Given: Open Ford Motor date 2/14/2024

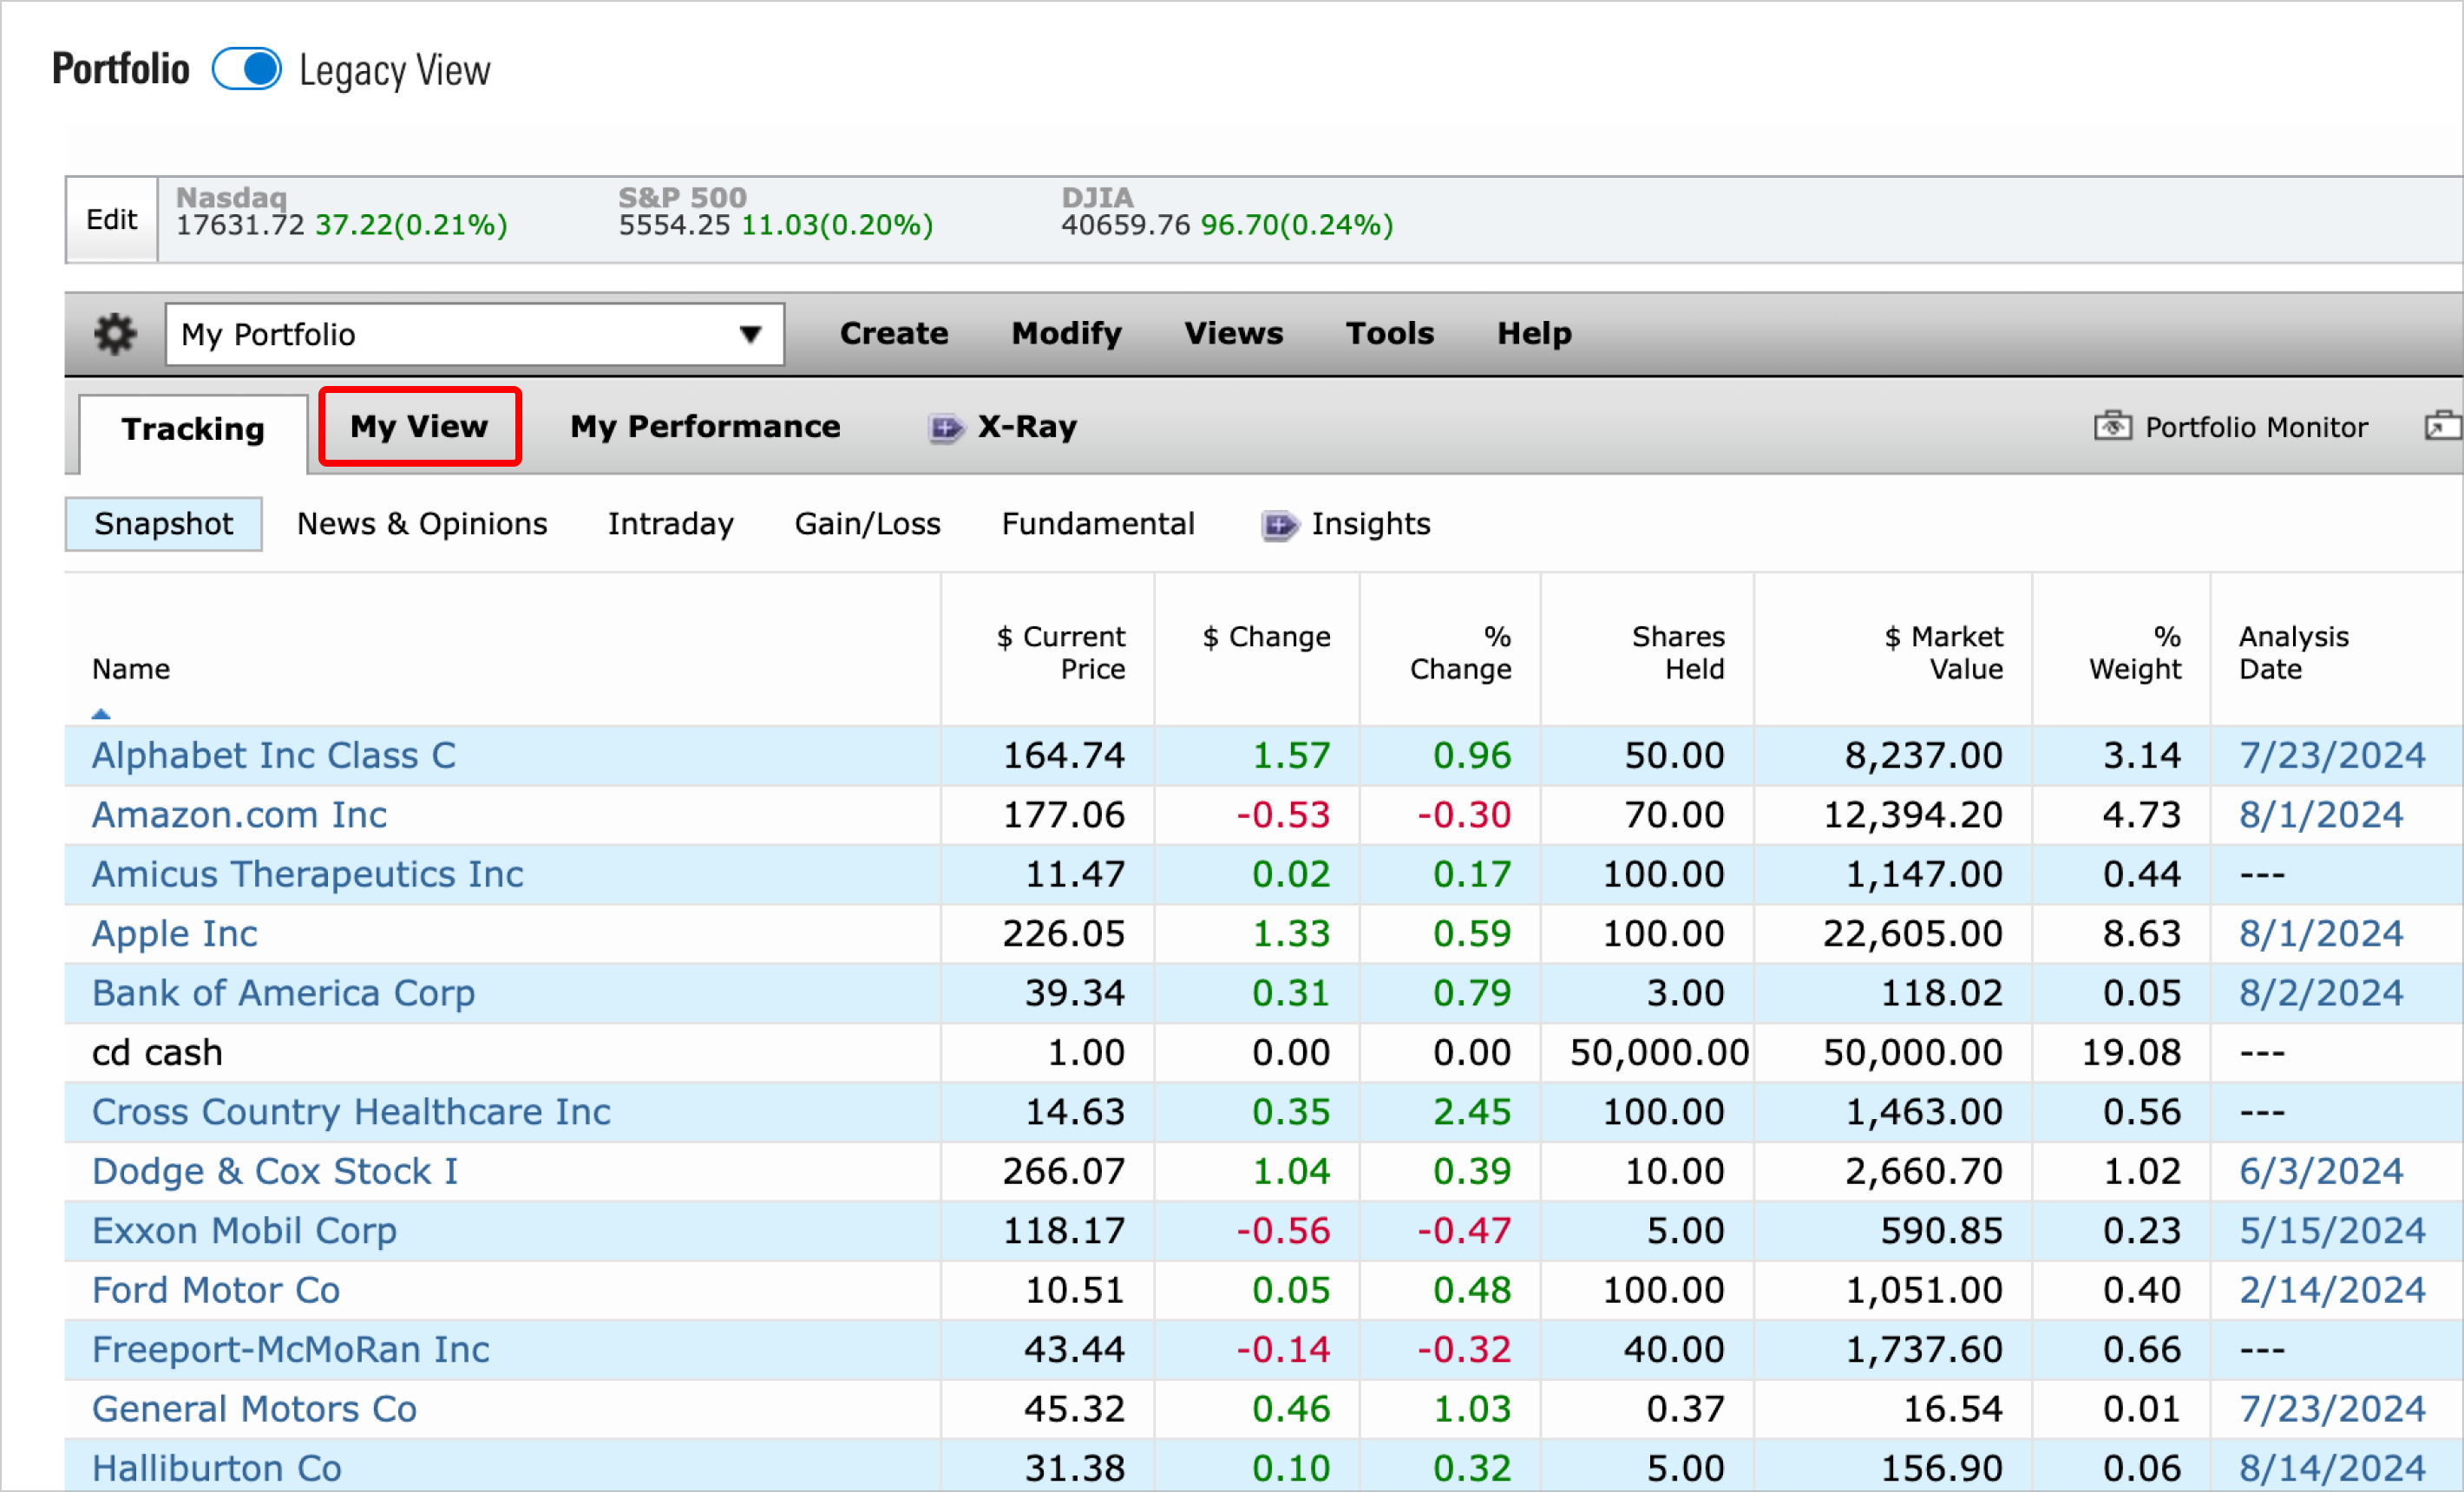Looking at the screenshot, I should point(2332,1290).
